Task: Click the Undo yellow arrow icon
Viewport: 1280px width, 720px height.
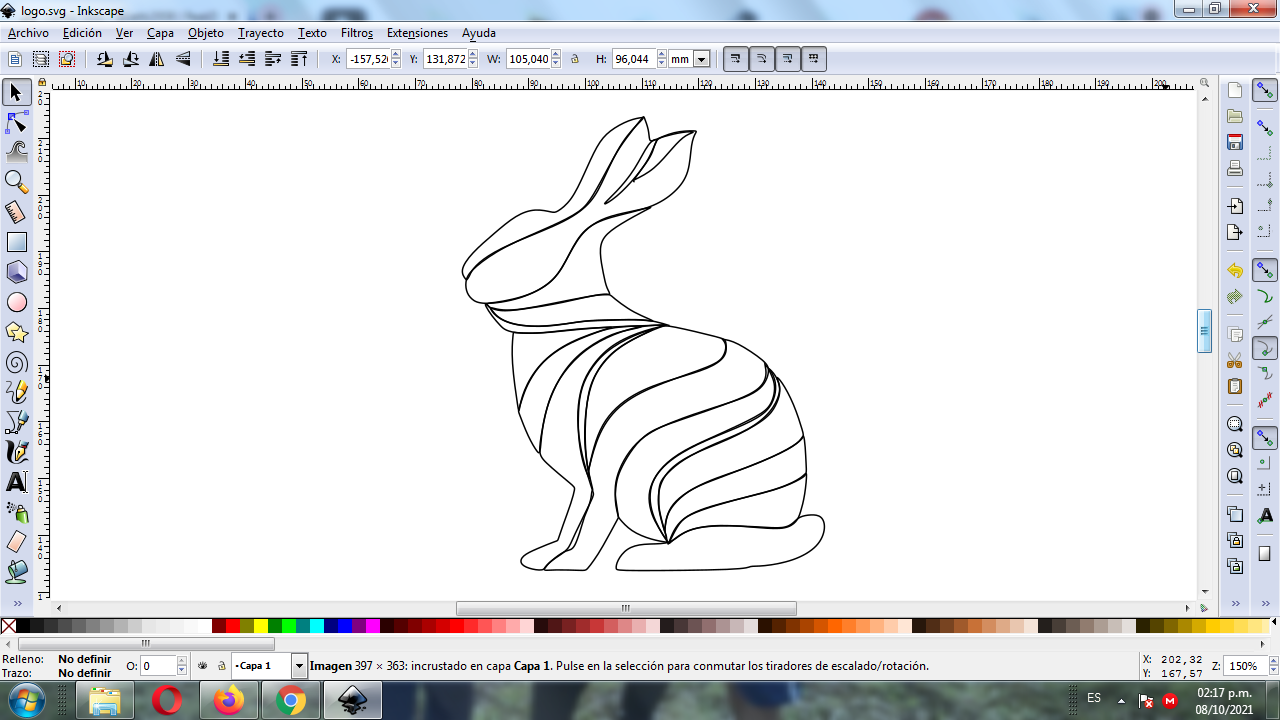Action: pyautogui.click(x=1235, y=270)
